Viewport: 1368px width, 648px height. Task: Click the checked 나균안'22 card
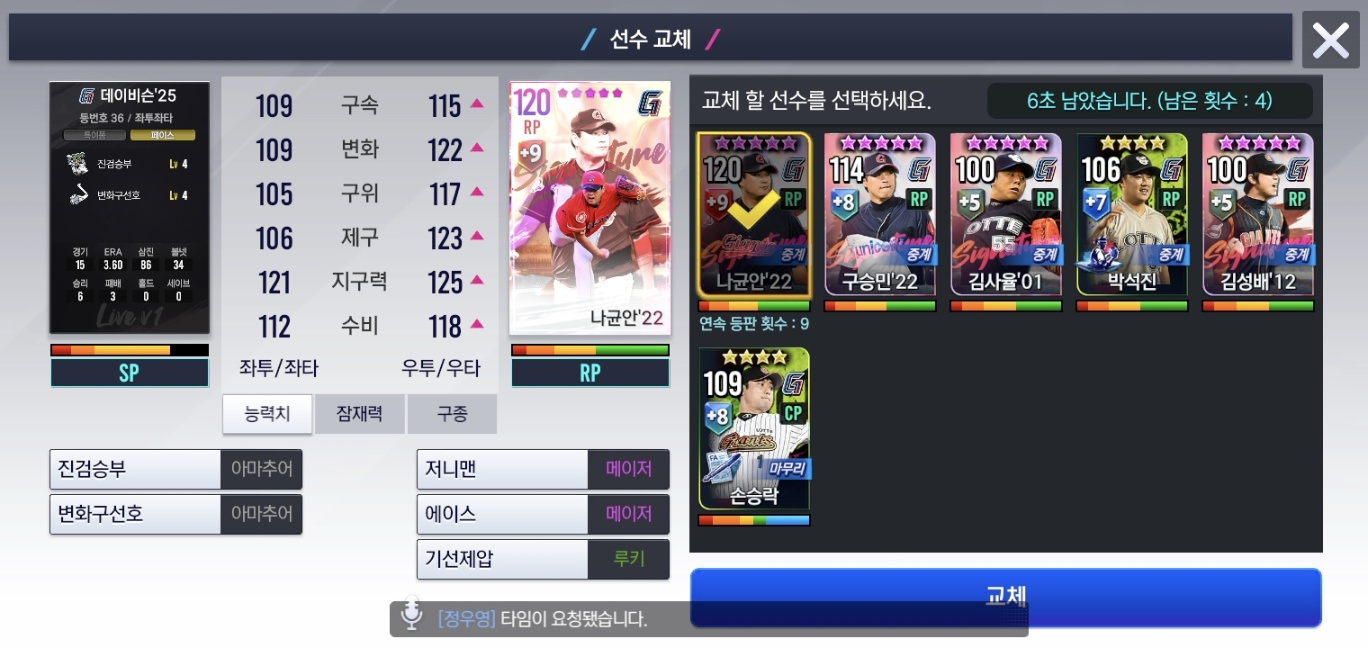click(x=754, y=214)
